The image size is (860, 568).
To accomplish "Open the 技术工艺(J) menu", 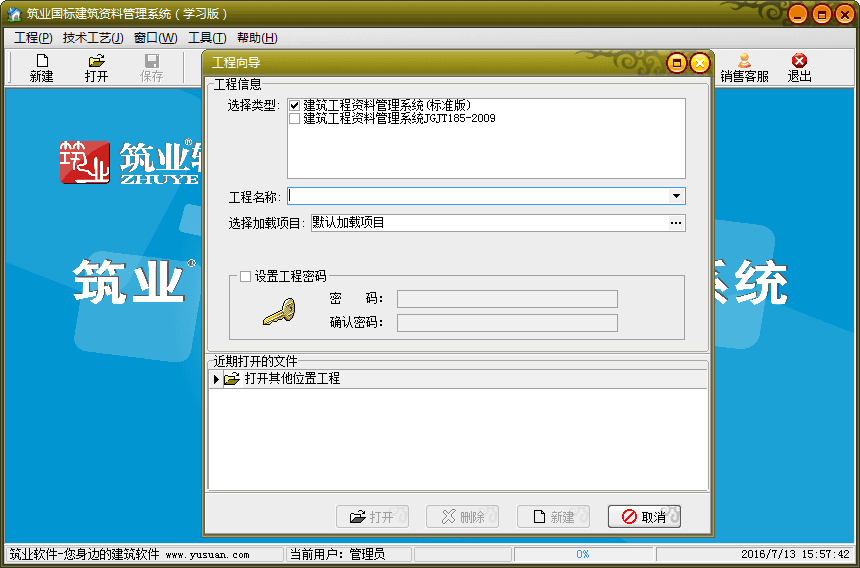I will pos(93,38).
